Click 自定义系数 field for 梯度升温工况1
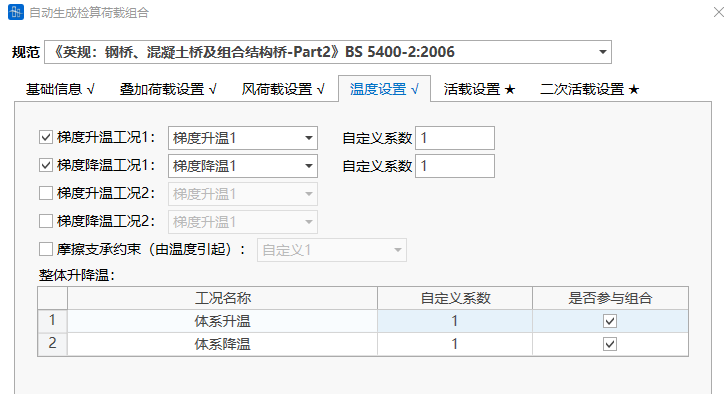 455,138
